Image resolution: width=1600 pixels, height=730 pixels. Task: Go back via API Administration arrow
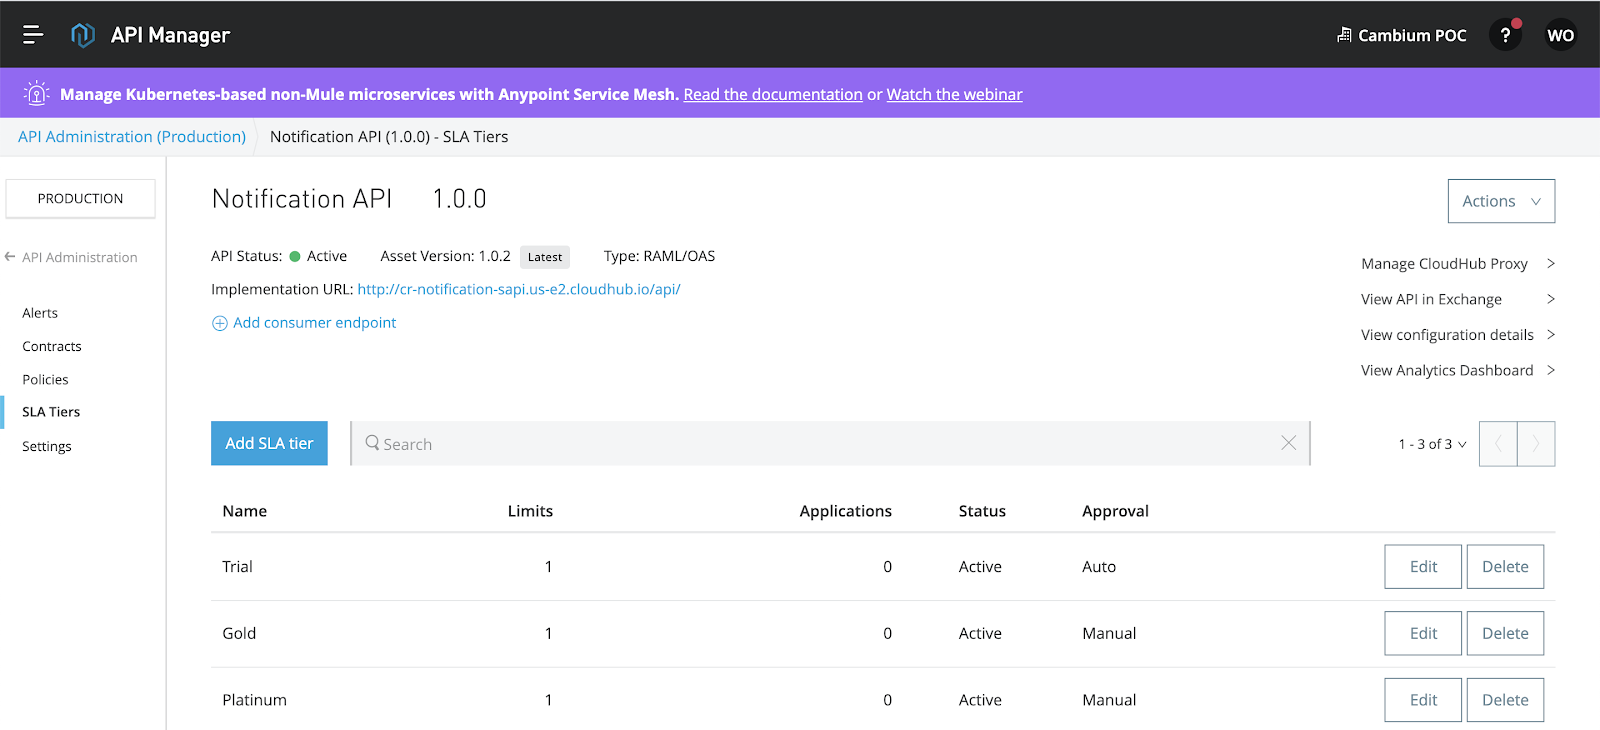pos(11,257)
